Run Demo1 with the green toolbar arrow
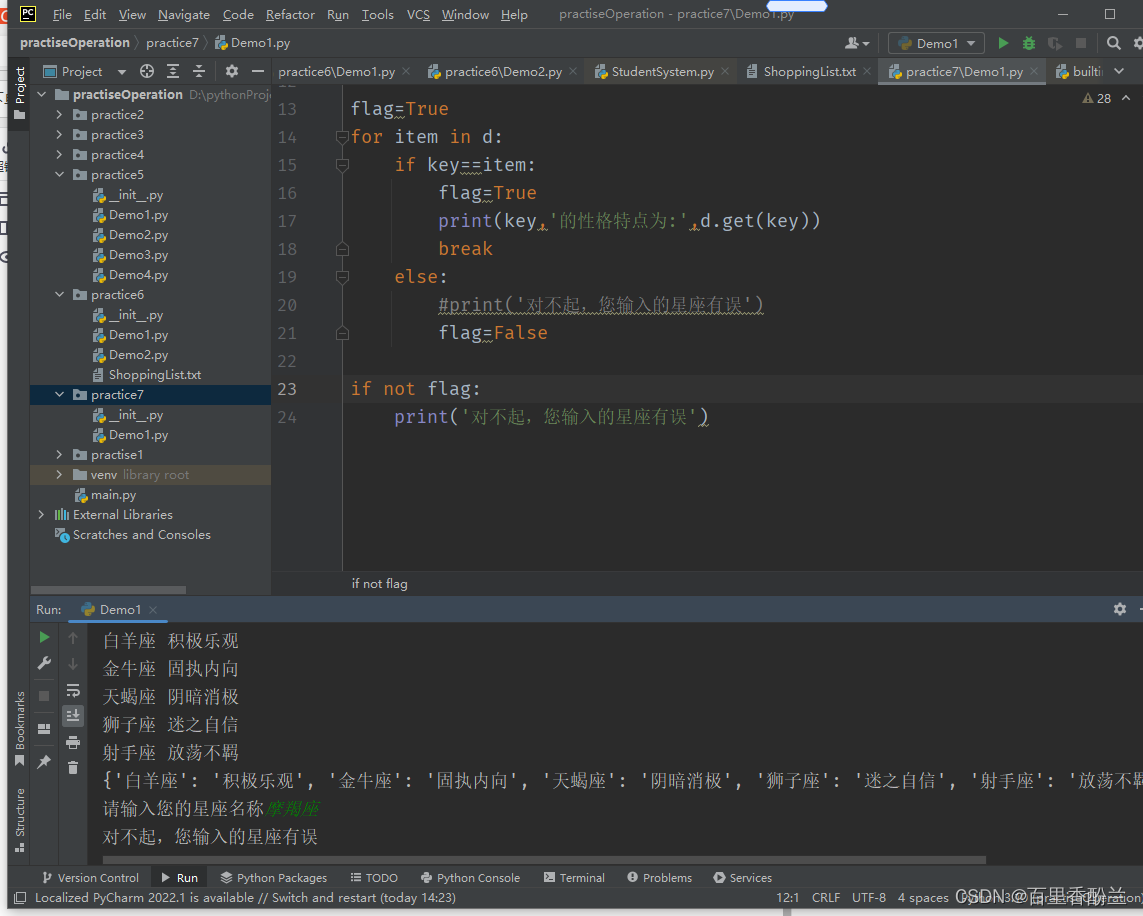 [1003, 44]
